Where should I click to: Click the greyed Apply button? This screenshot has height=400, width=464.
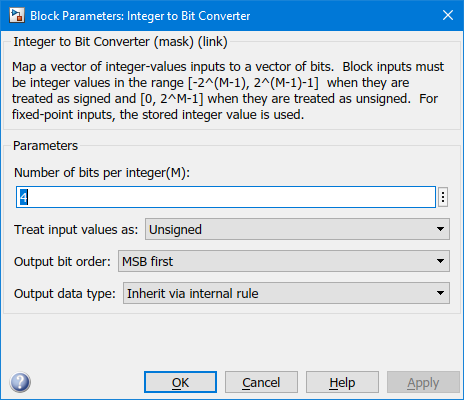(x=423, y=382)
